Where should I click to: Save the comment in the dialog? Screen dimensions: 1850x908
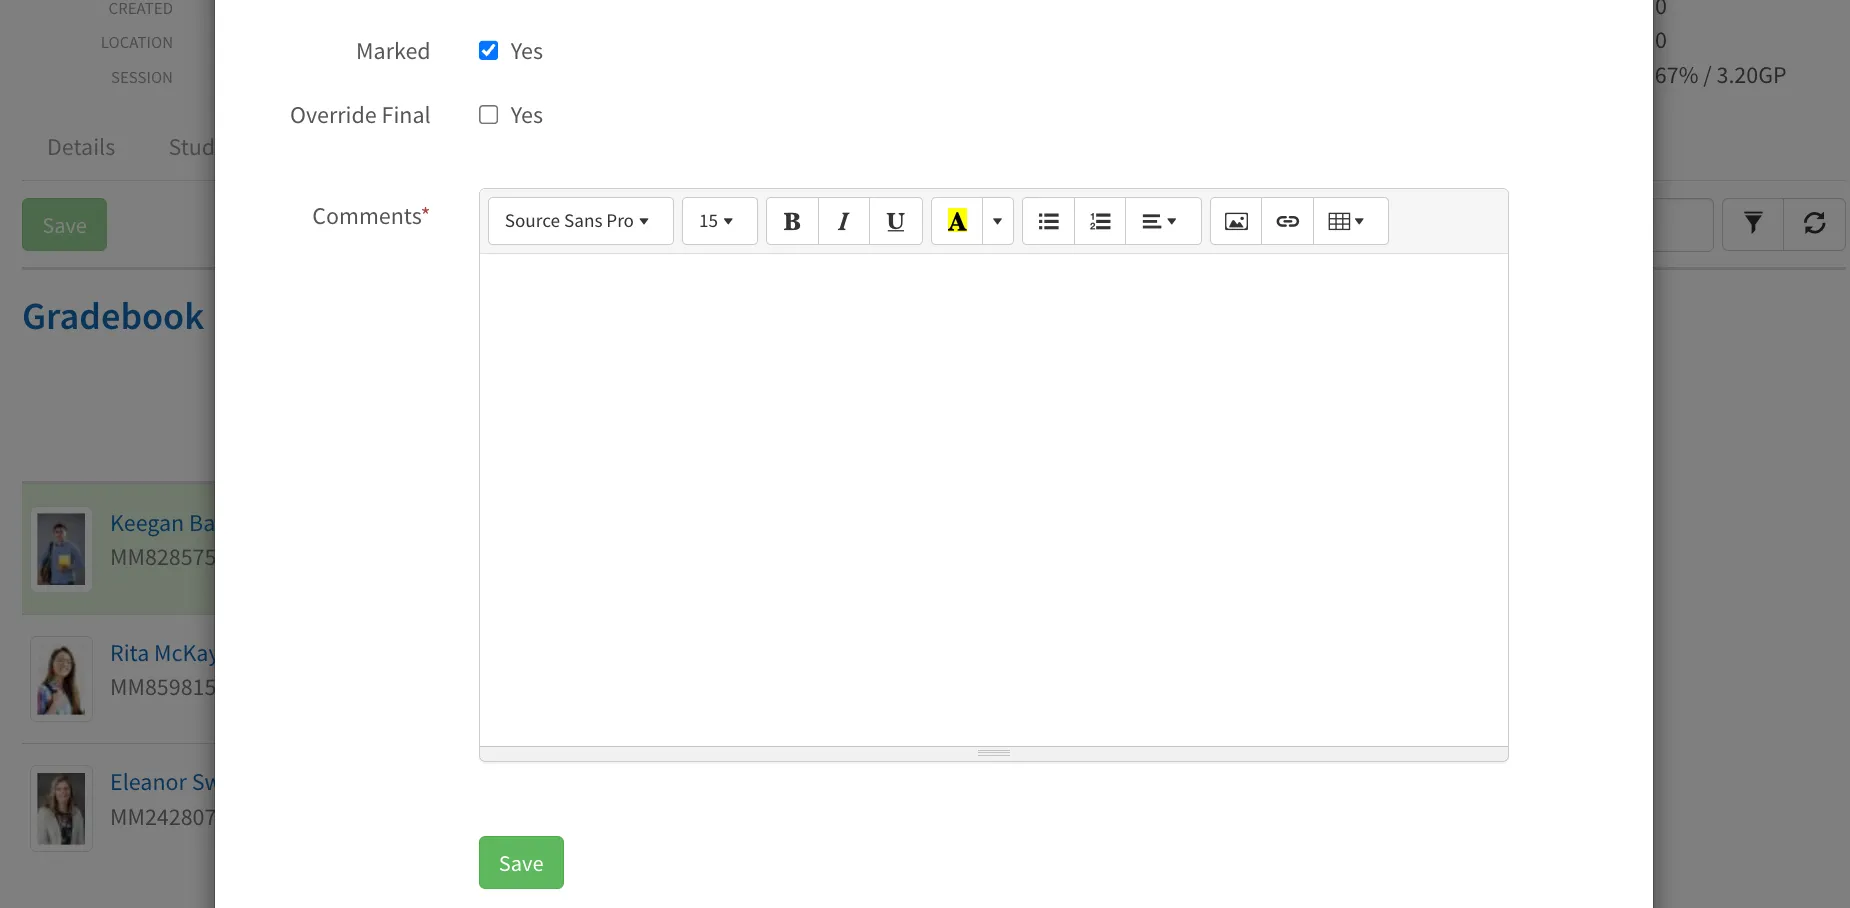(x=521, y=863)
